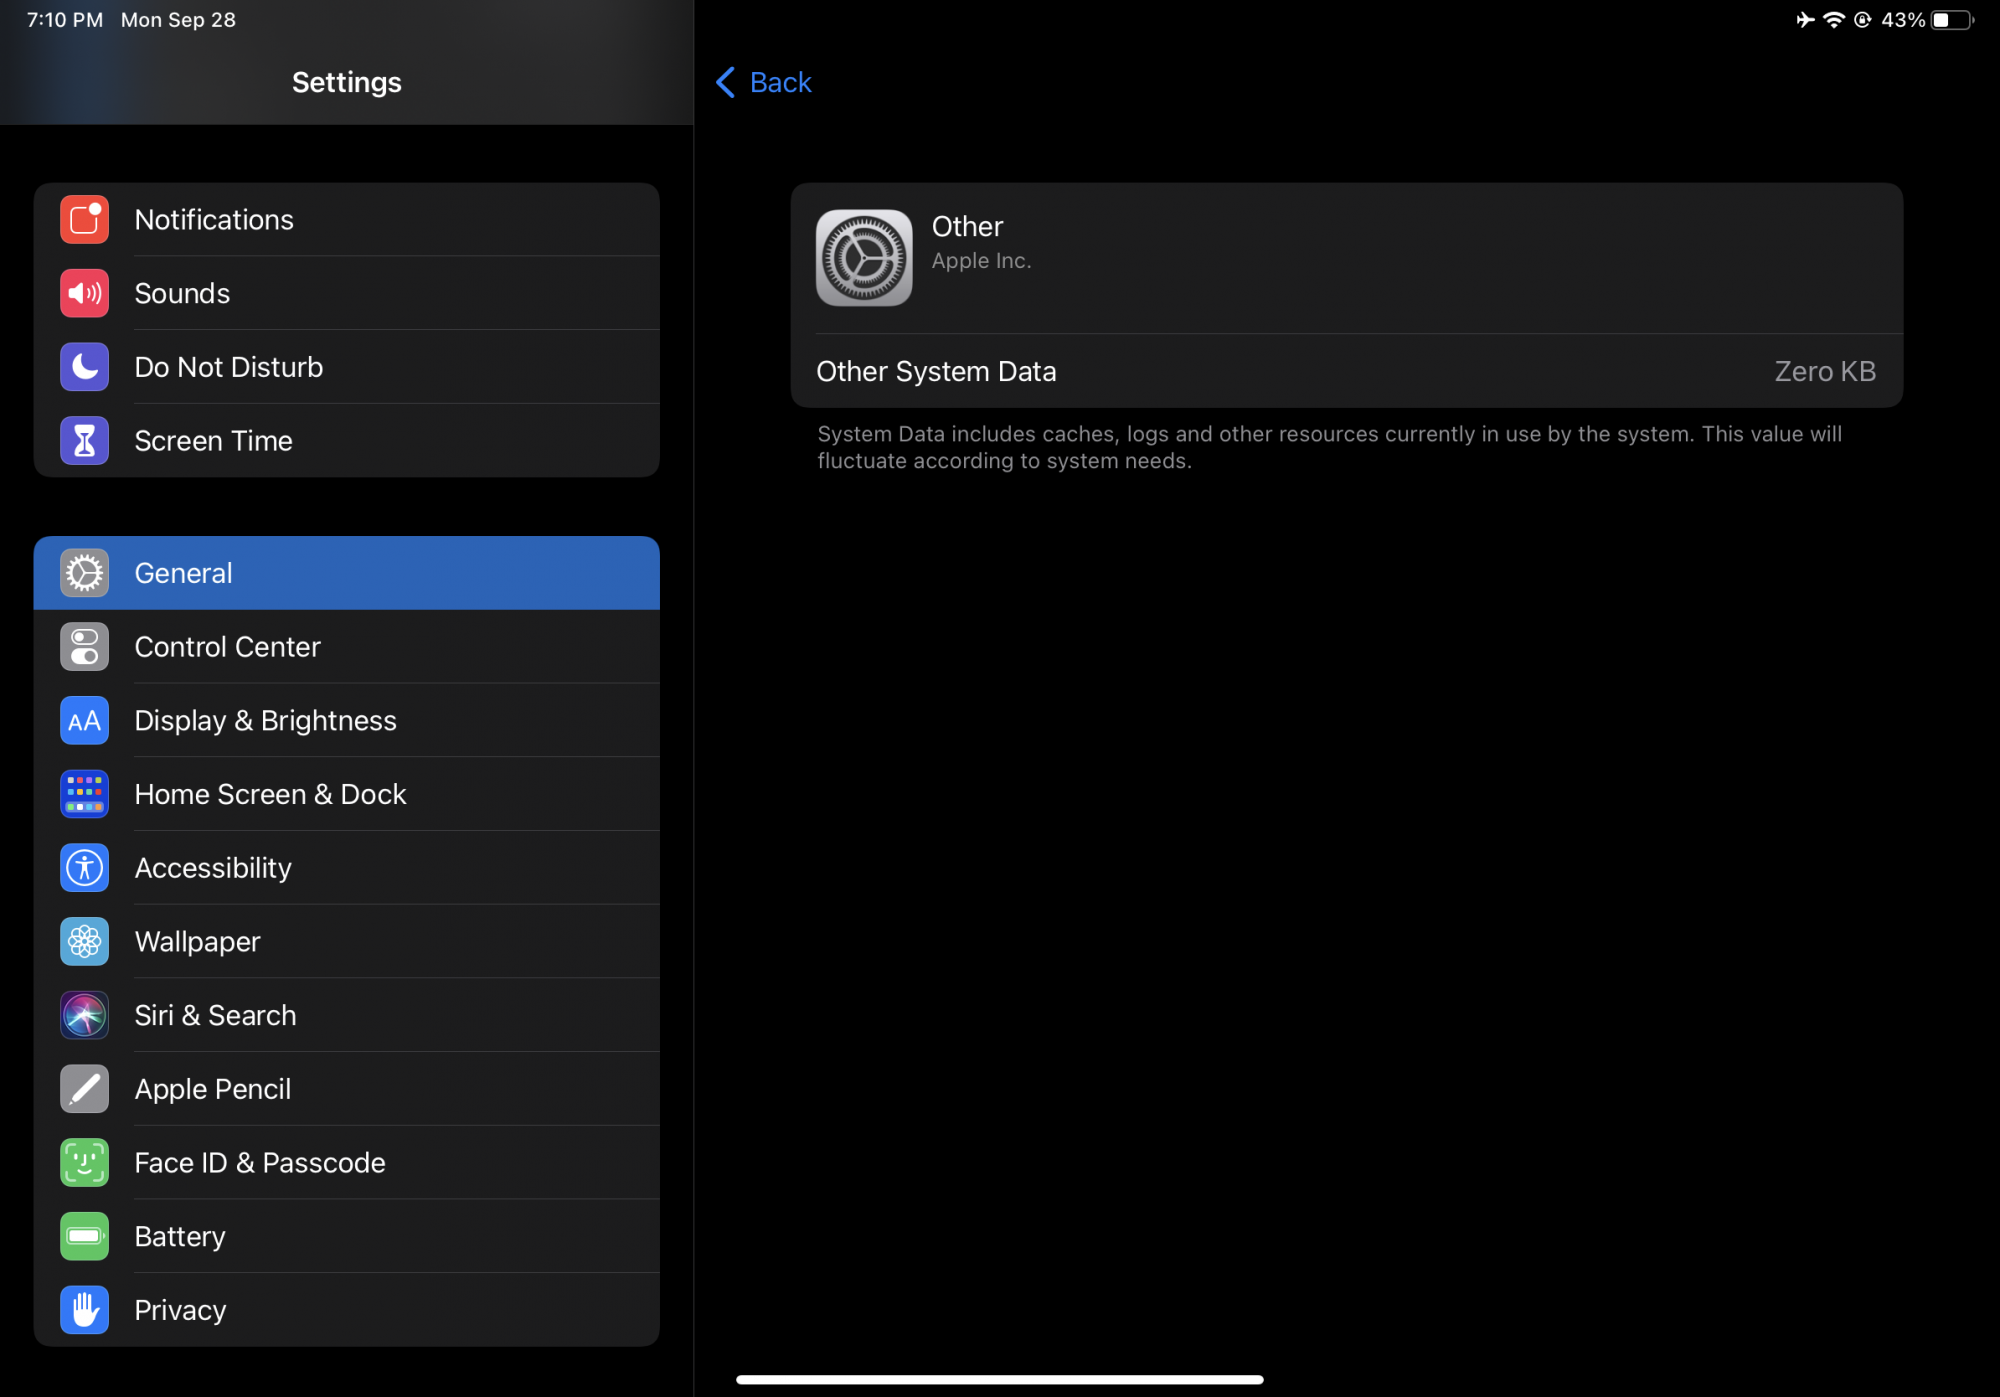Tap the Display & Brightness AA icon
2000x1397 pixels.
click(x=84, y=721)
